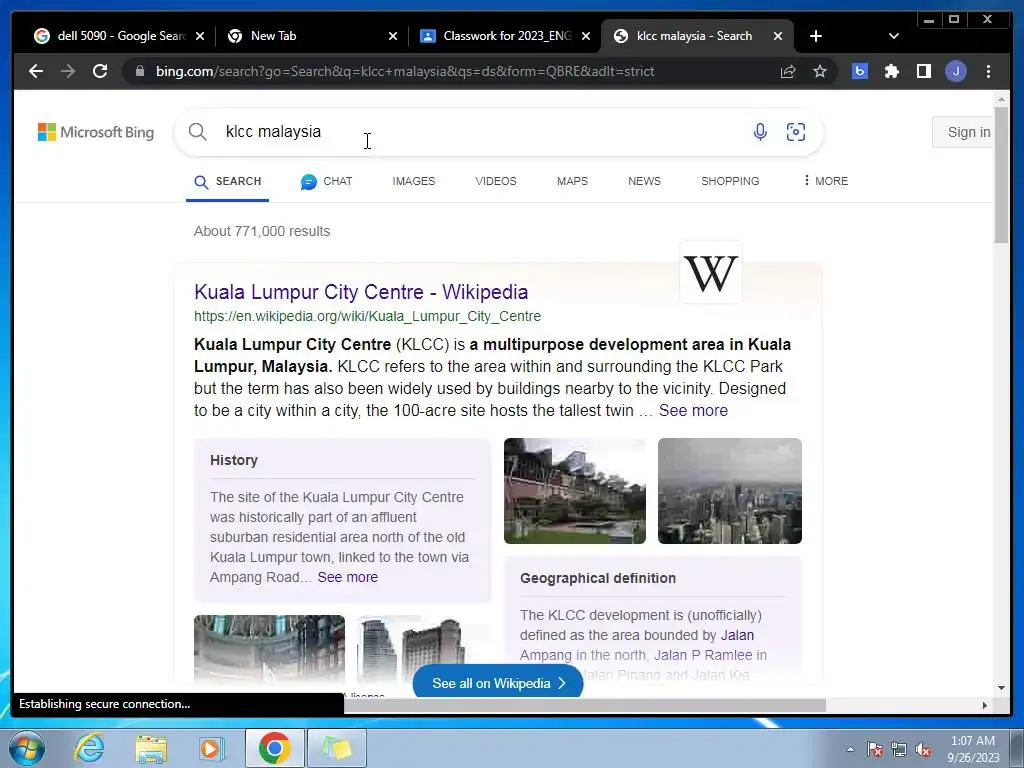Open the fountain park building thumbnail
The height and width of the screenshot is (768, 1024).
coord(575,491)
